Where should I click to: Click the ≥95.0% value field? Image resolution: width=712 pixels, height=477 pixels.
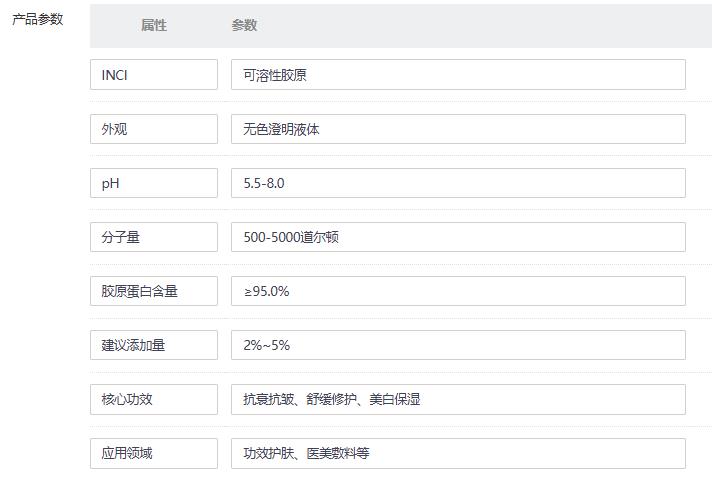(457, 291)
